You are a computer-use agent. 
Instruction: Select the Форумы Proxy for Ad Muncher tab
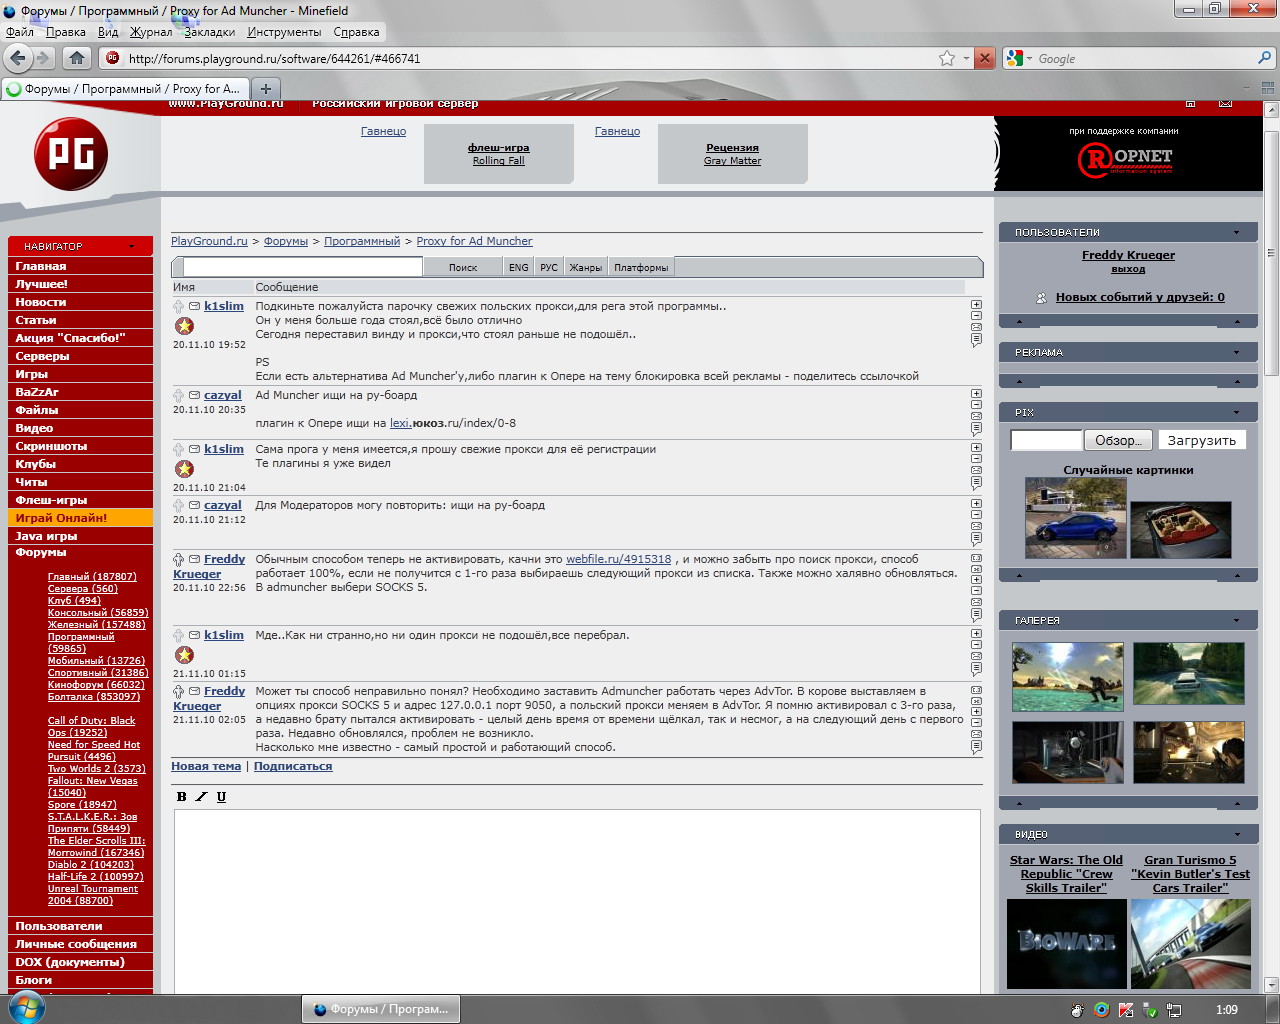125,88
